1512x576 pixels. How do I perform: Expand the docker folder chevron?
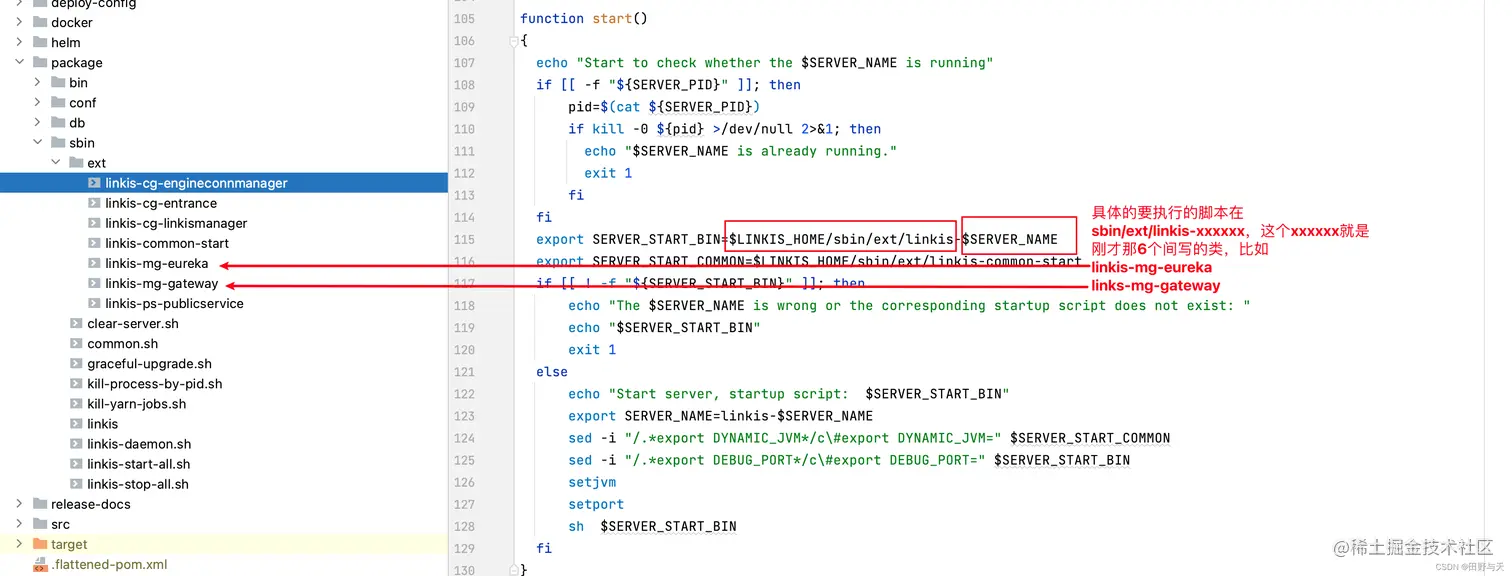point(20,22)
